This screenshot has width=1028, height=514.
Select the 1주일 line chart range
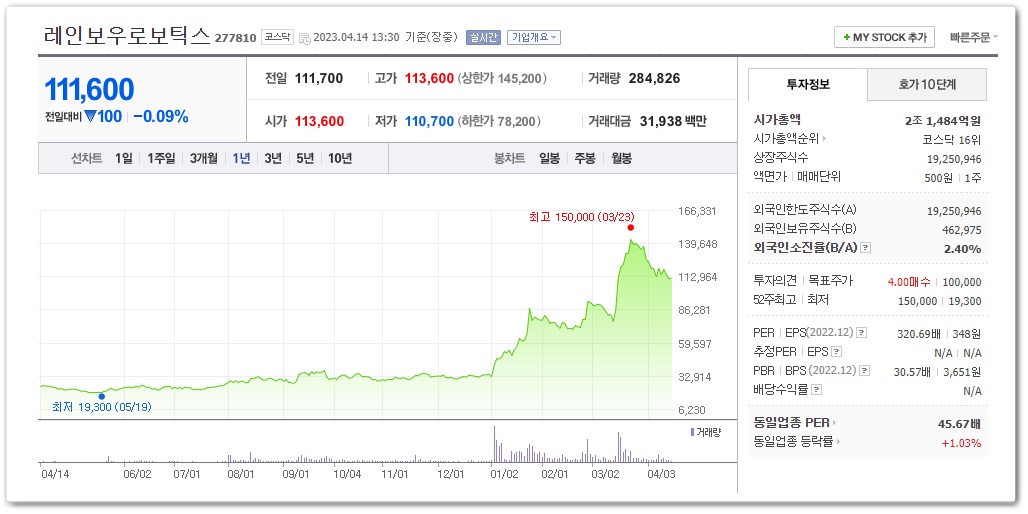[x=161, y=158]
